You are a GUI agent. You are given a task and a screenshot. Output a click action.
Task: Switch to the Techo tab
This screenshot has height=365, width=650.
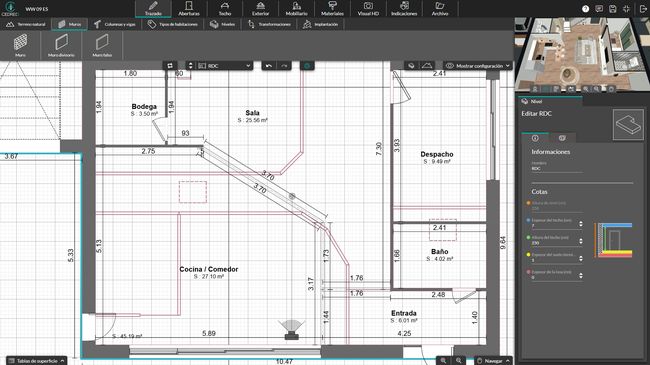225,9
